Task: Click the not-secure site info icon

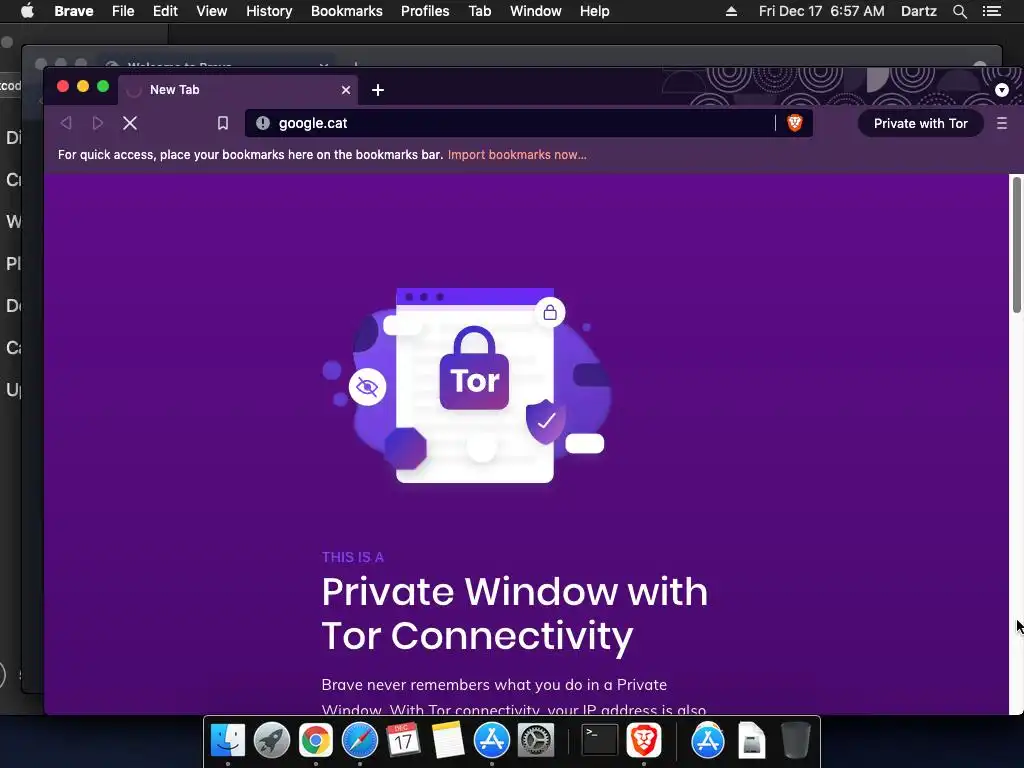Action: [263, 123]
